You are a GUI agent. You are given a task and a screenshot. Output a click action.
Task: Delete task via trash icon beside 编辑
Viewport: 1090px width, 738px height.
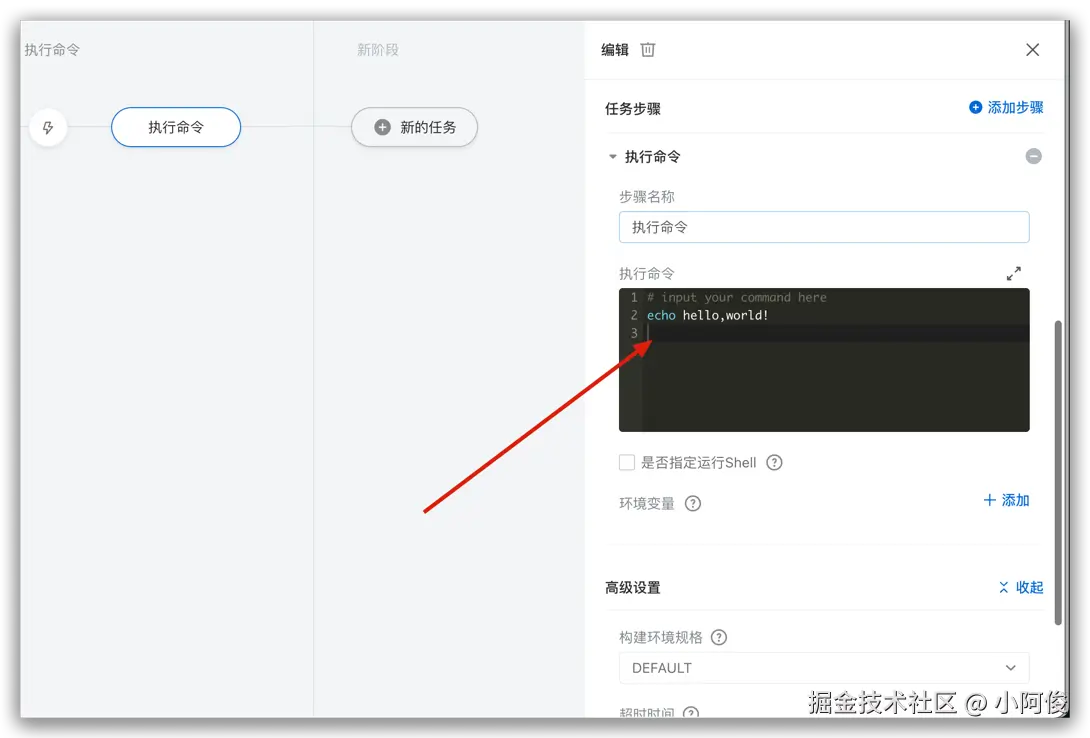648,50
